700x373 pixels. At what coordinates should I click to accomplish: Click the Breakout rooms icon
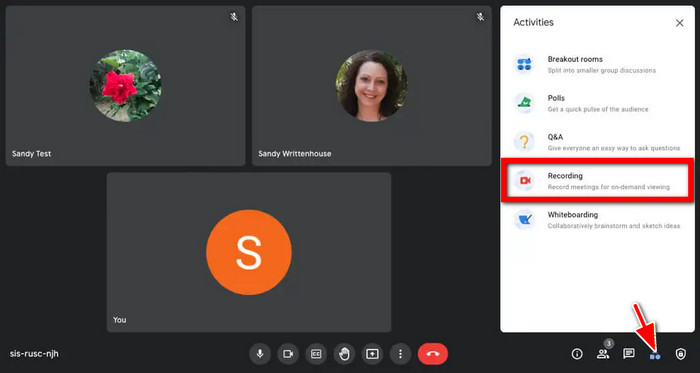[524, 64]
